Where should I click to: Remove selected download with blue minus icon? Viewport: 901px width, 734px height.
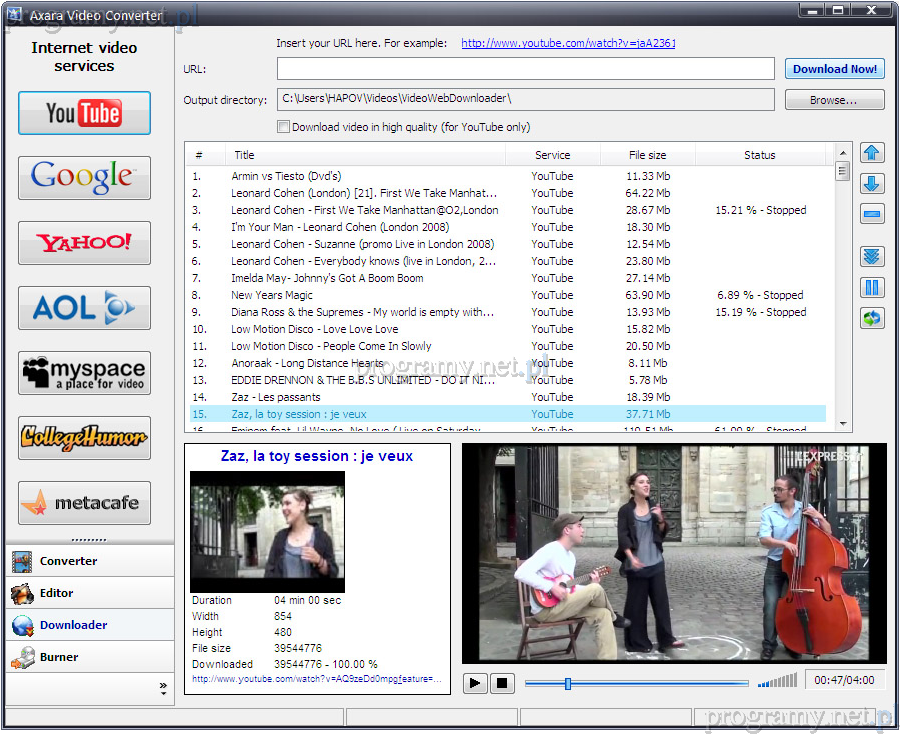(872, 214)
